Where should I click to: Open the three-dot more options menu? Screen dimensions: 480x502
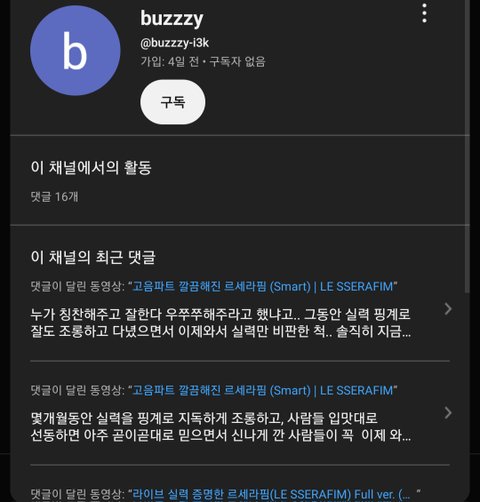pyautogui.click(x=424, y=13)
